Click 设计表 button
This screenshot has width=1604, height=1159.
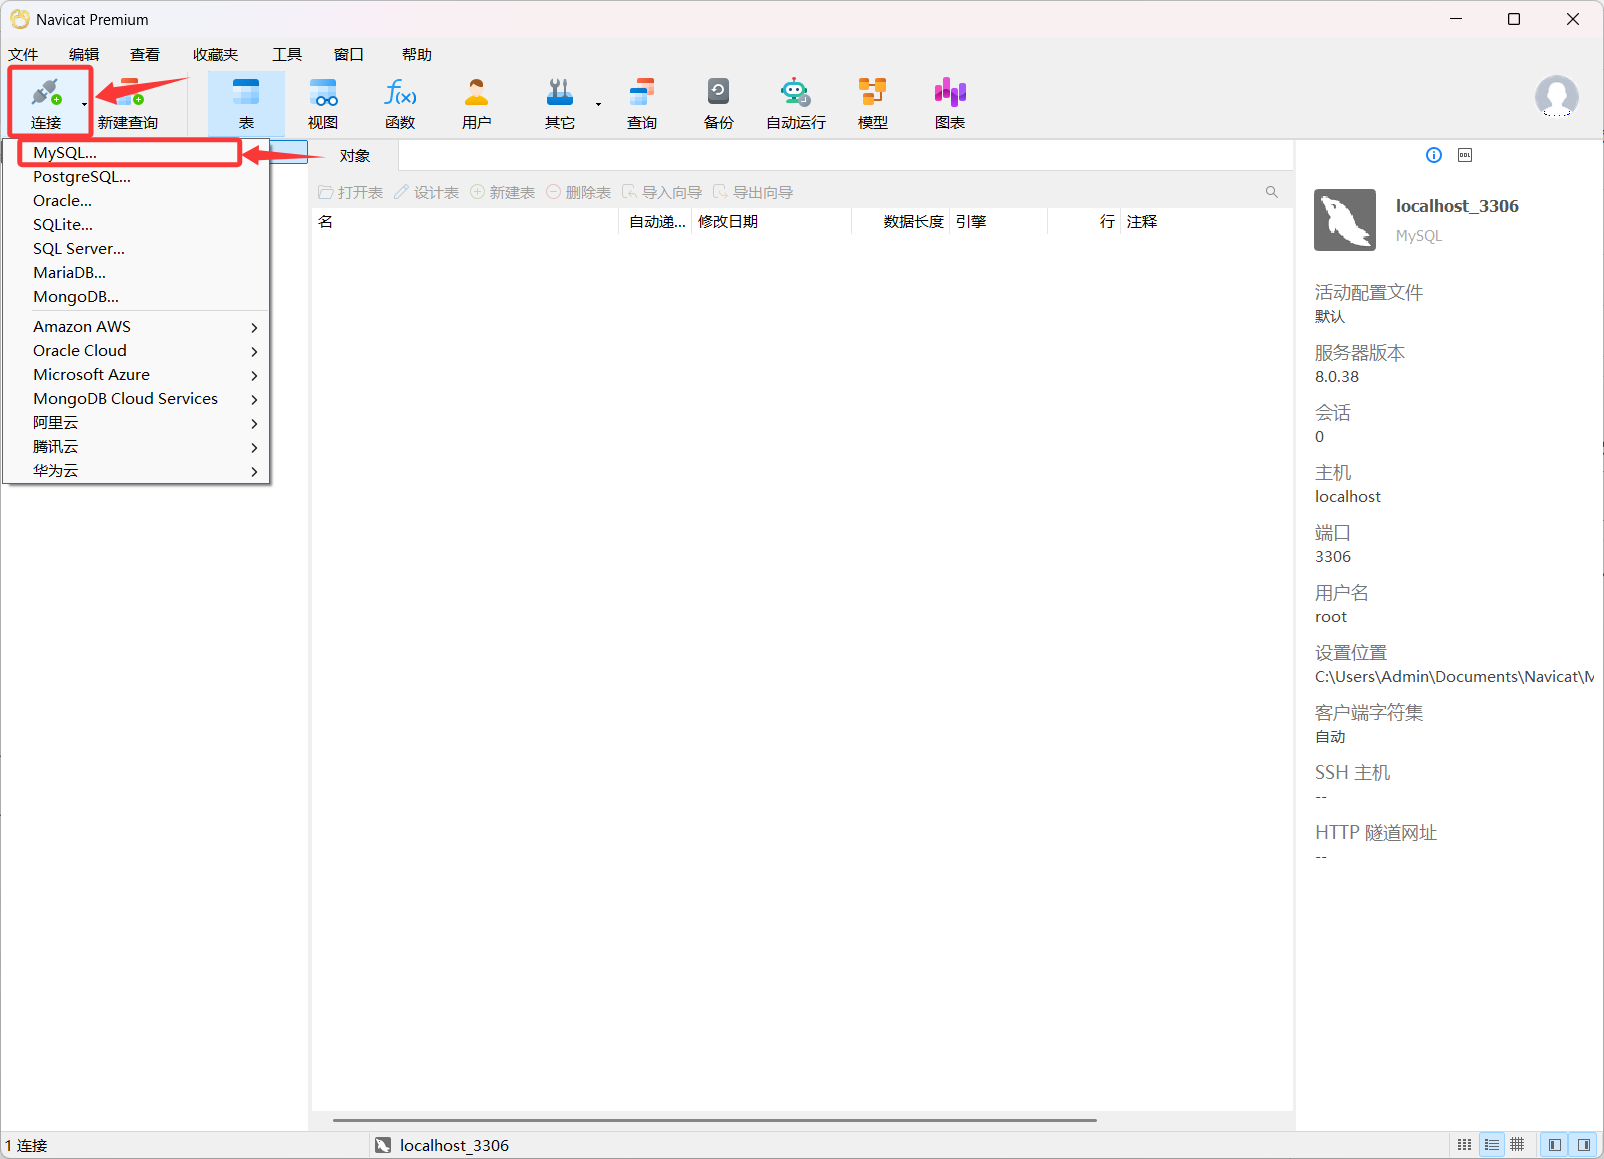coord(427,192)
